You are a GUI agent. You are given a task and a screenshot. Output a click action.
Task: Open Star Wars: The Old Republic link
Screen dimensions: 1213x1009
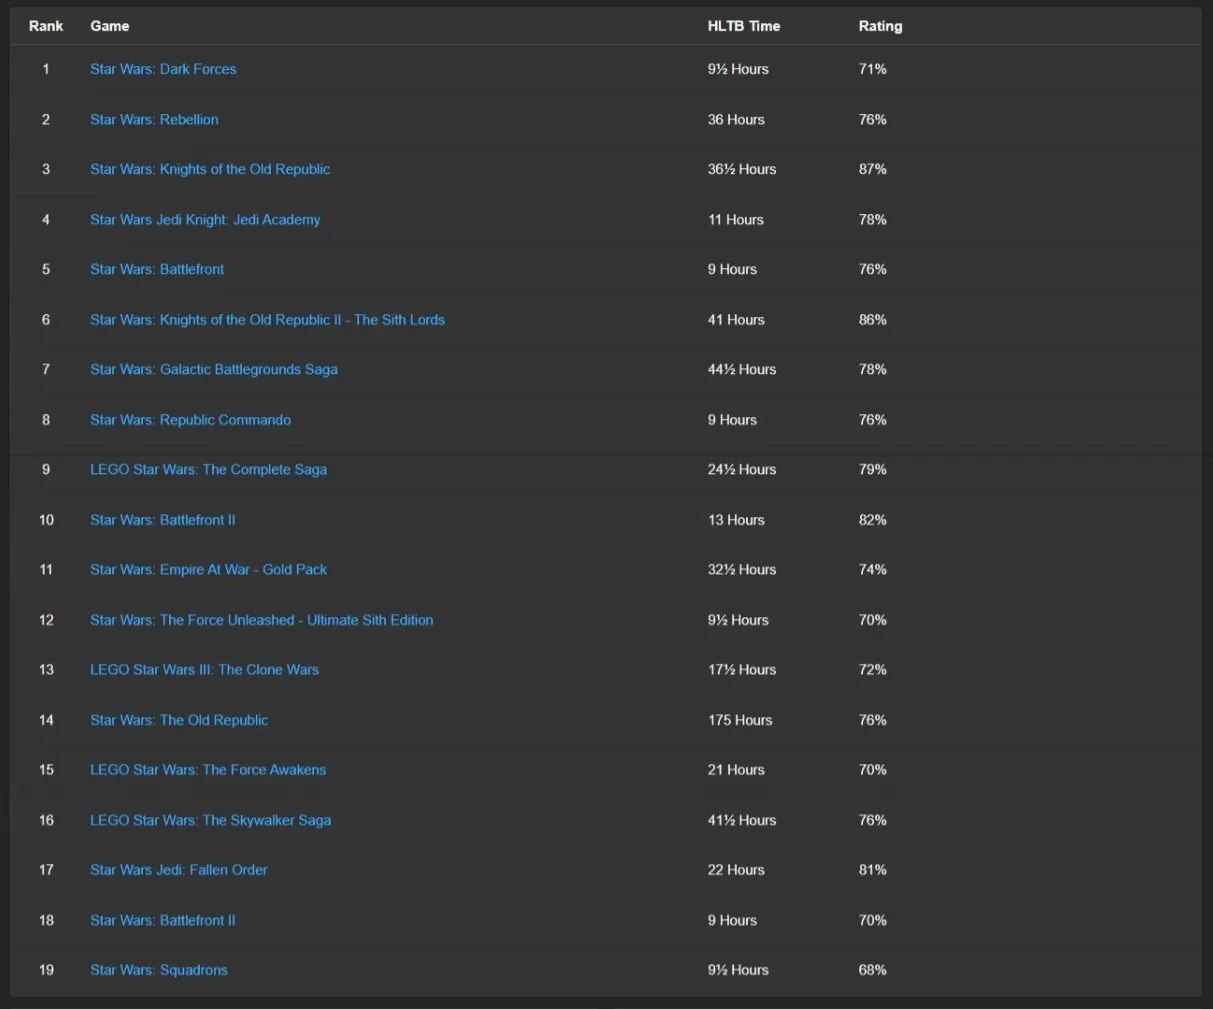[x=179, y=719]
